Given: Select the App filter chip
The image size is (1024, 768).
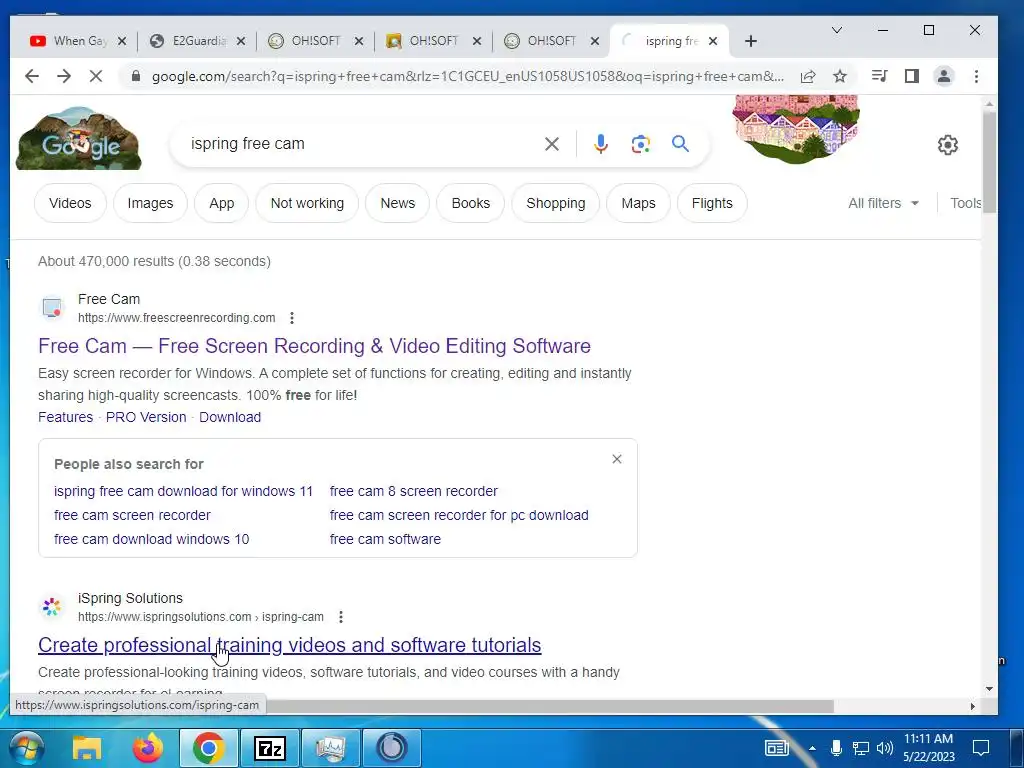Looking at the screenshot, I should point(221,203).
